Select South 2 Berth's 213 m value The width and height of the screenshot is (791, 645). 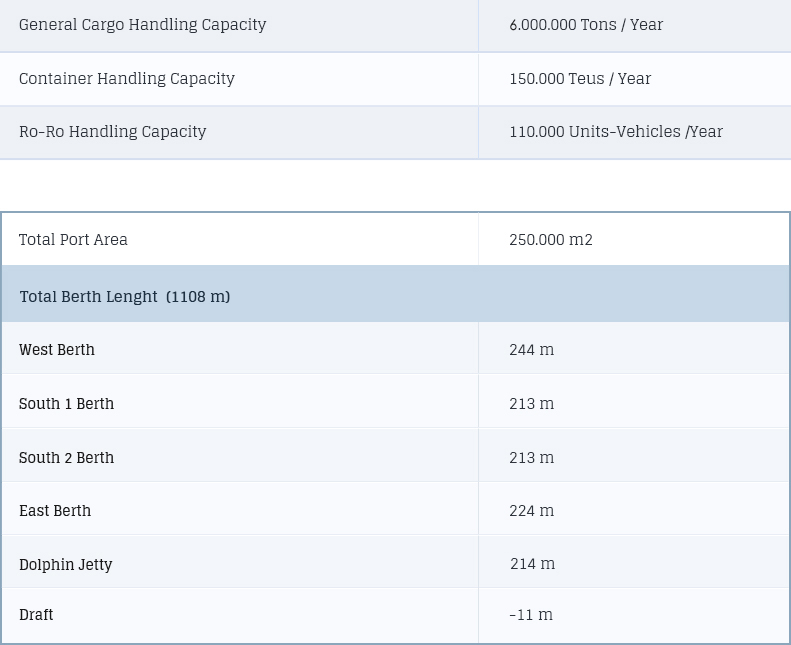pos(532,457)
